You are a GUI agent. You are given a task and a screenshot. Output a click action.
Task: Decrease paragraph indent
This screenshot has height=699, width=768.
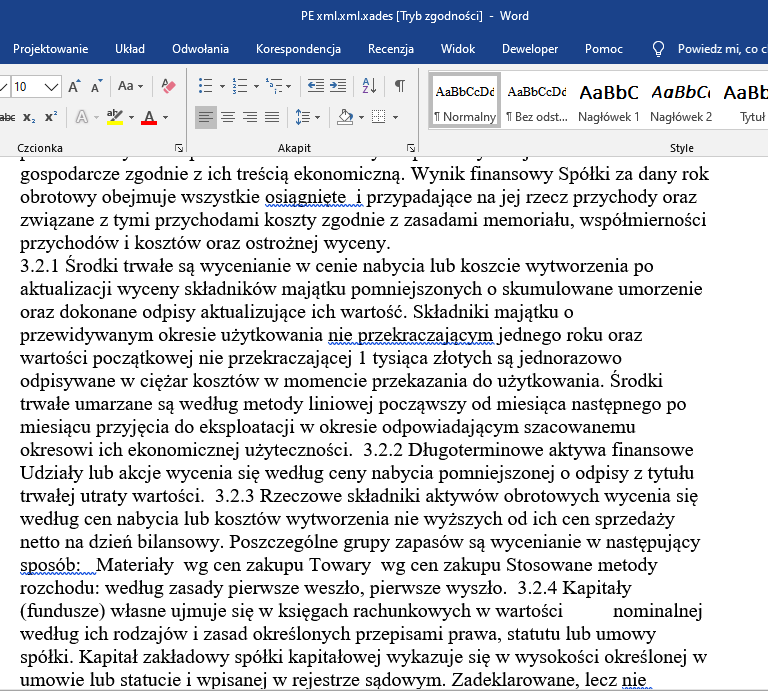point(315,87)
